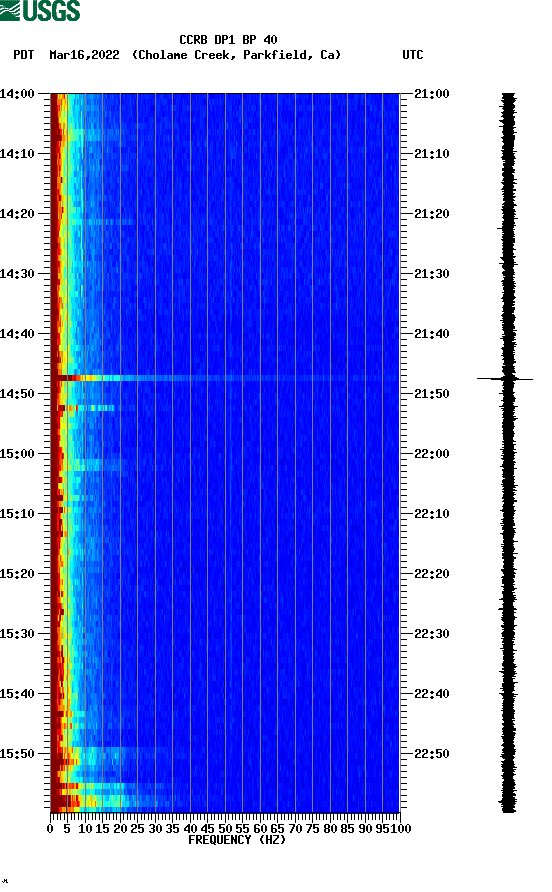Click the '14:00' PDT time label
This screenshot has height=892, width=552.
coord(18,94)
